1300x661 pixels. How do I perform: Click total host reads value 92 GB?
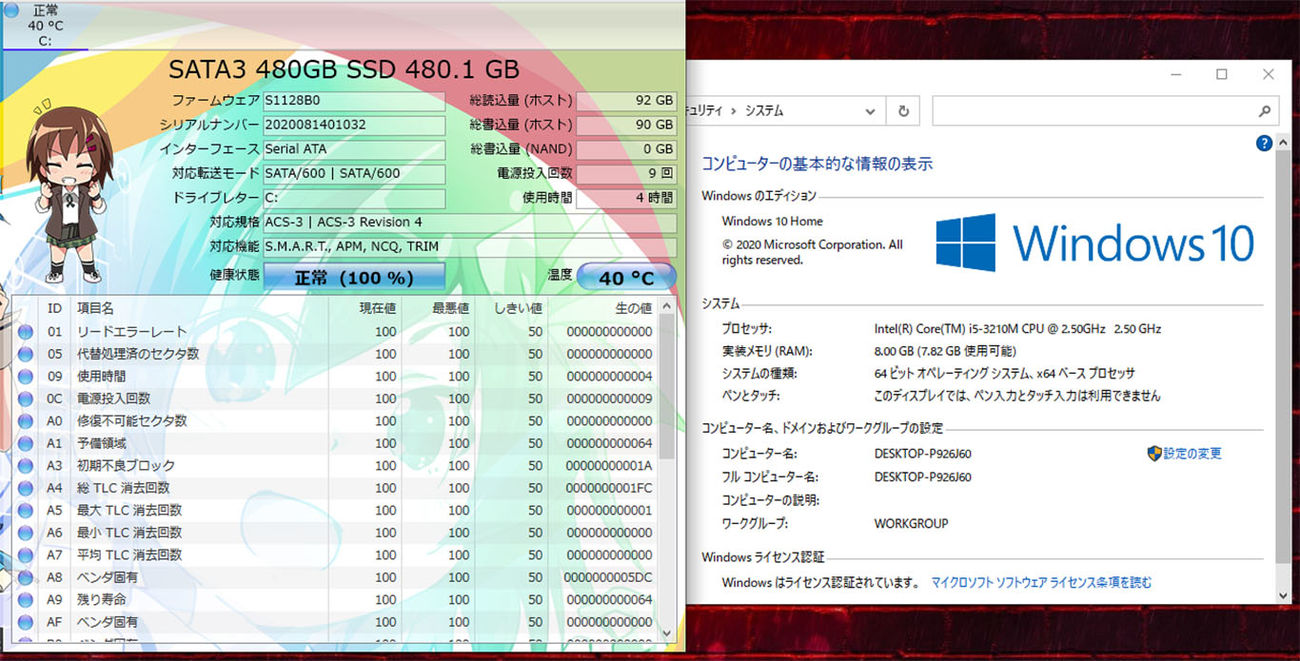coord(626,100)
